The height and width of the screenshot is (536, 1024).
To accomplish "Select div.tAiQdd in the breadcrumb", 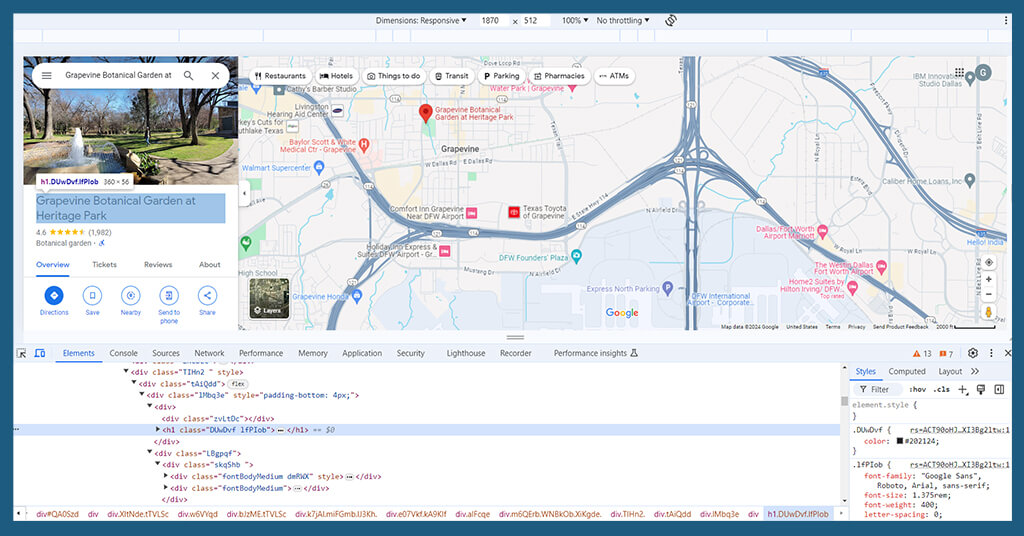I will [672, 514].
